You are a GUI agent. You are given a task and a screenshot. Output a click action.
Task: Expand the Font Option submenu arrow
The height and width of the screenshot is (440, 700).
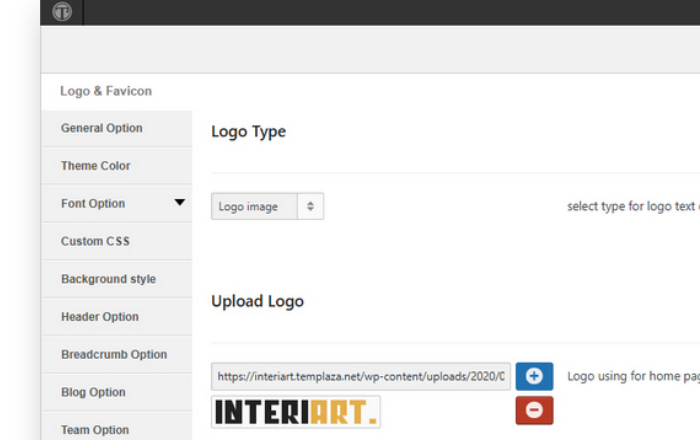179,203
